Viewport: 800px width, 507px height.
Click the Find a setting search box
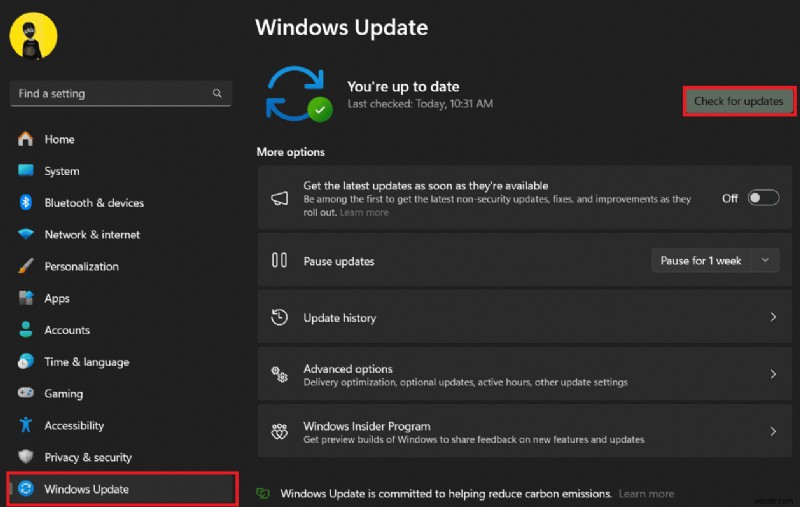tap(121, 93)
